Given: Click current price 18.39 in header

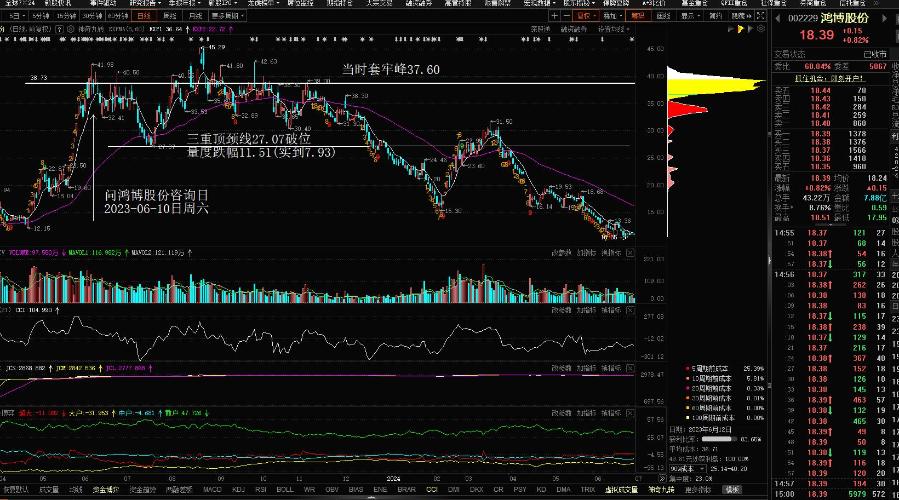Looking at the screenshot, I should [816, 35].
